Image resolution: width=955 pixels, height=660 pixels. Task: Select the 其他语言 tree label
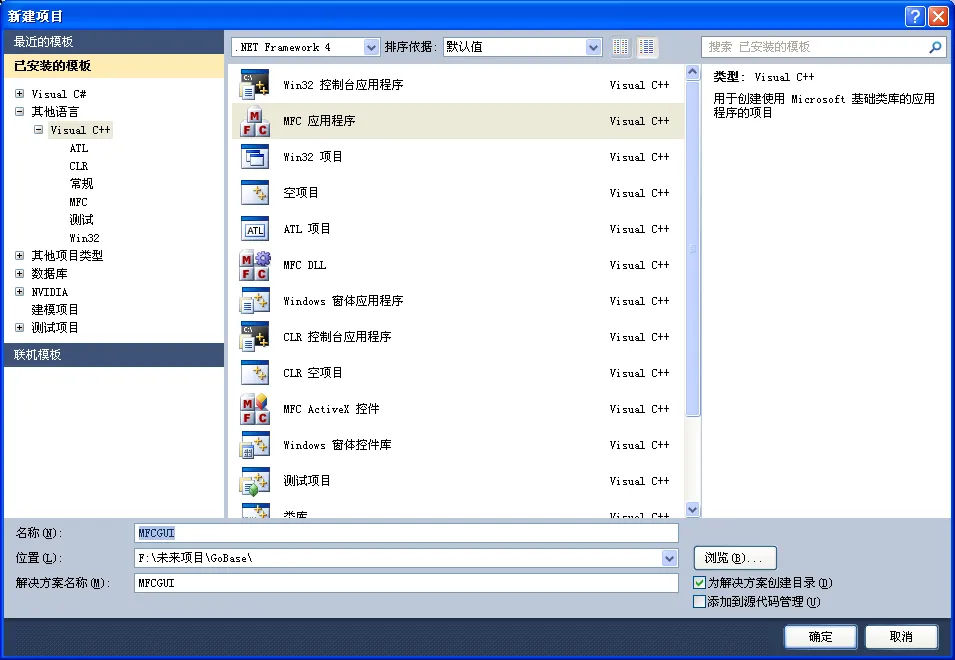pyautogui.click(x=55, y=111)
